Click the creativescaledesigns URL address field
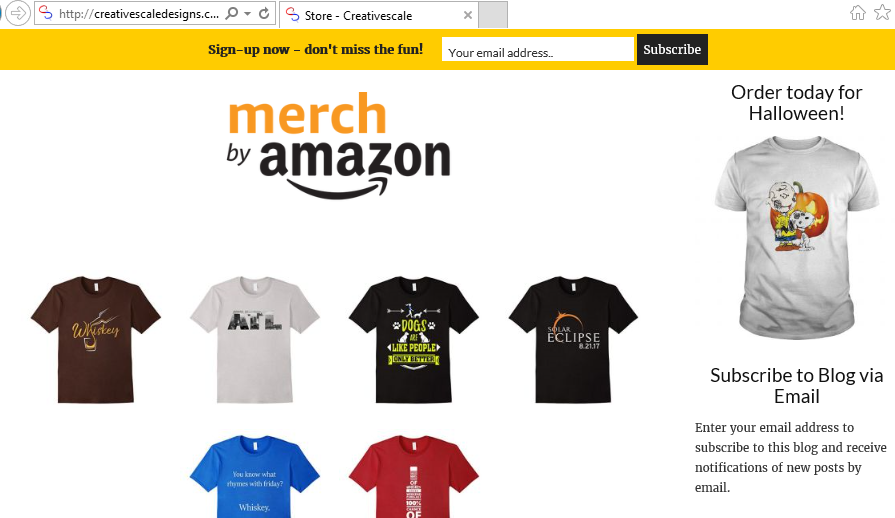895x518 pixels. 139,14
